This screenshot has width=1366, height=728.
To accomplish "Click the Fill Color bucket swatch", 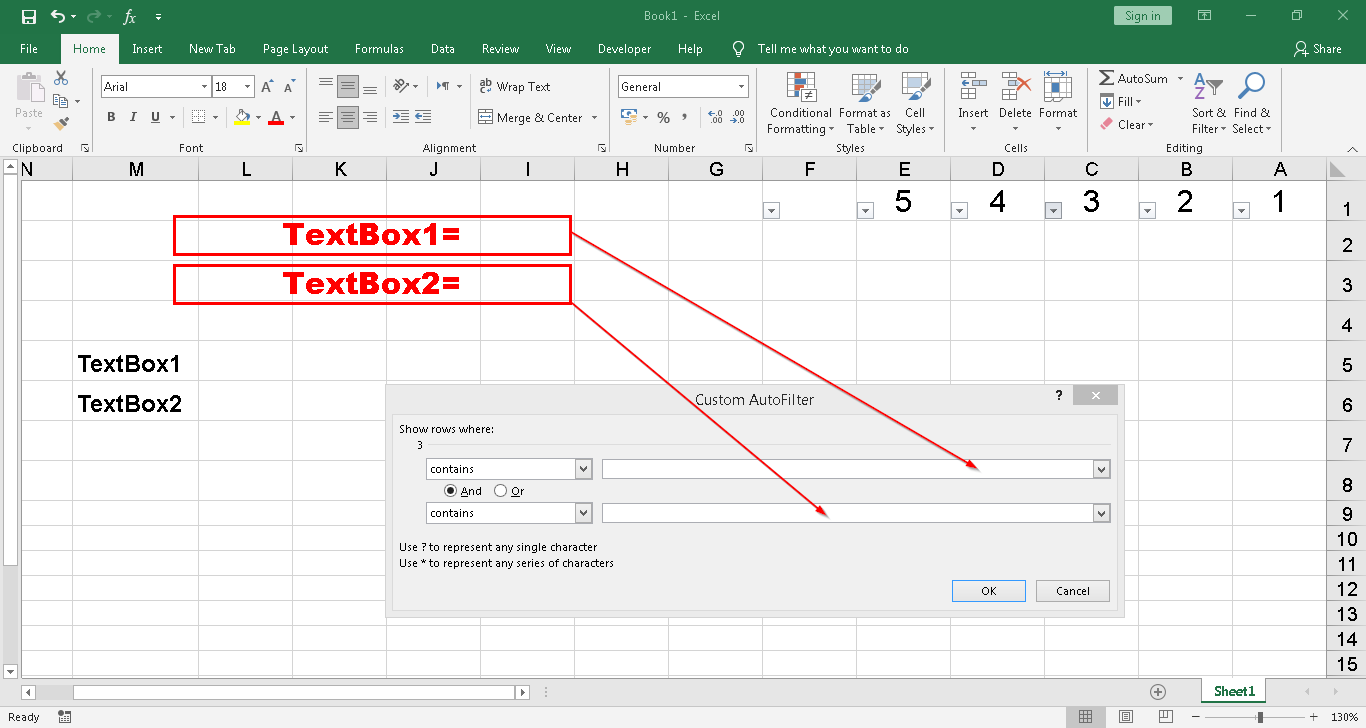I will coord(242,117).
